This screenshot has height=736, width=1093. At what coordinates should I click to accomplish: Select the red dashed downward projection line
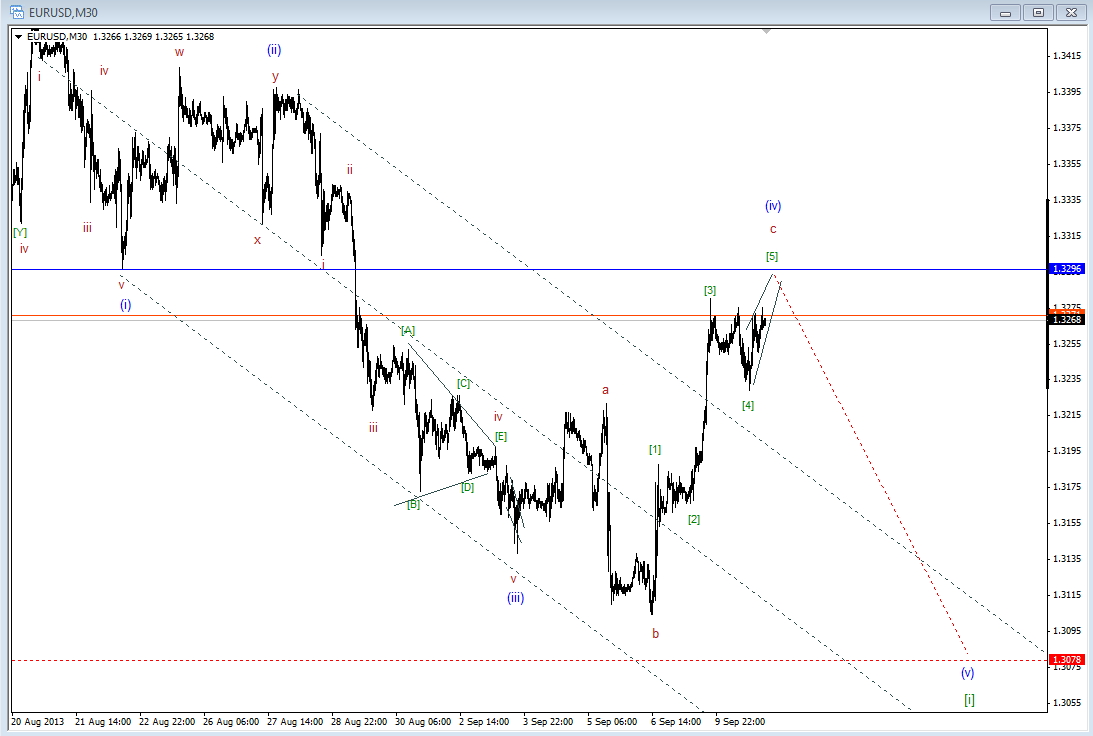tap(871, 463)
